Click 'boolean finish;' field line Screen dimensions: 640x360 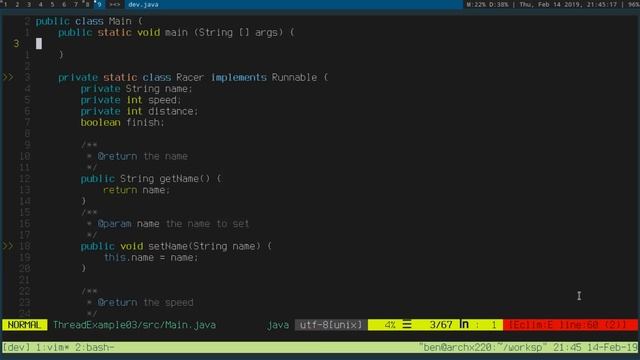(x=122, y=122)
